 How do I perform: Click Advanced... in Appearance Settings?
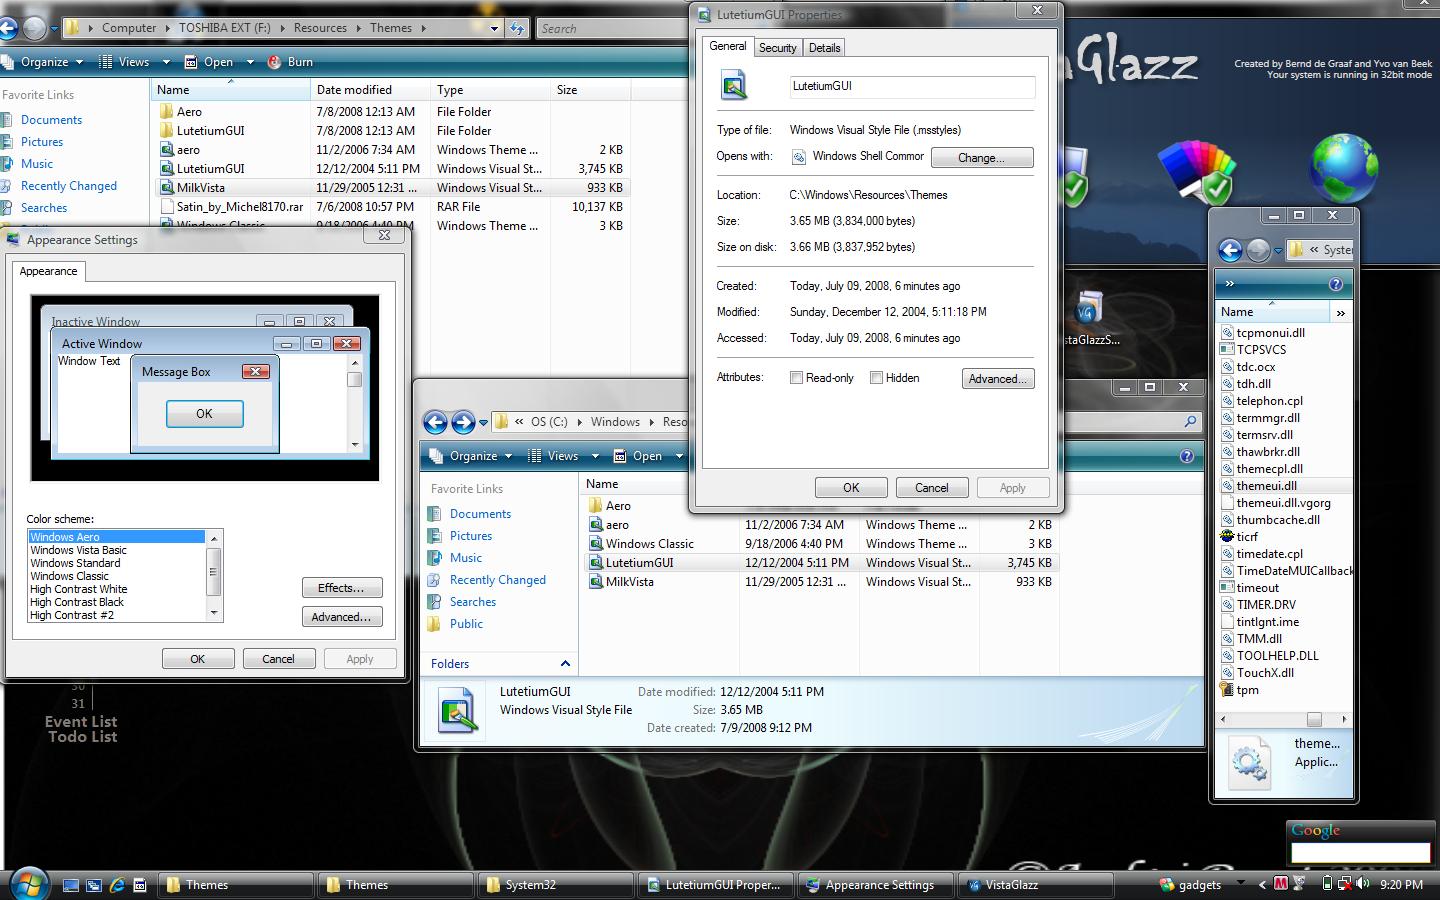(342, 617)
